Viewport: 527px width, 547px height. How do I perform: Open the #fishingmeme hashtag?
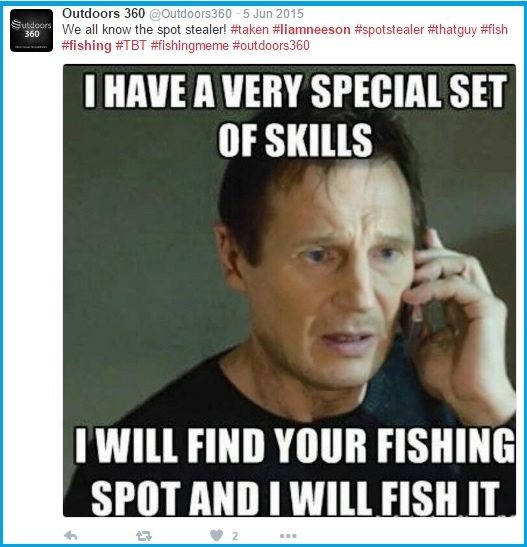point(189,46)
